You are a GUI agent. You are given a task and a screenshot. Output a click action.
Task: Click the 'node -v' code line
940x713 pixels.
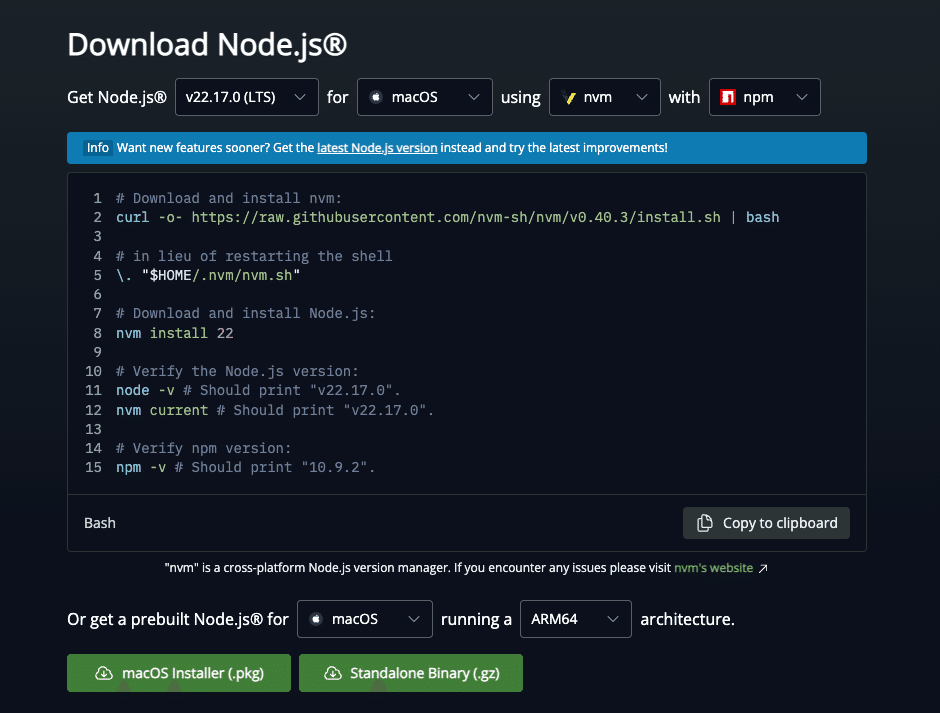(x=258, y=390)
